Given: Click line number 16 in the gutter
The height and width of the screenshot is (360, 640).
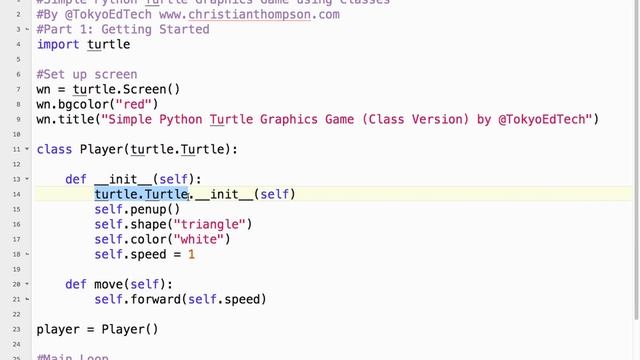Looking at the screenshot, I should point(16,224).
